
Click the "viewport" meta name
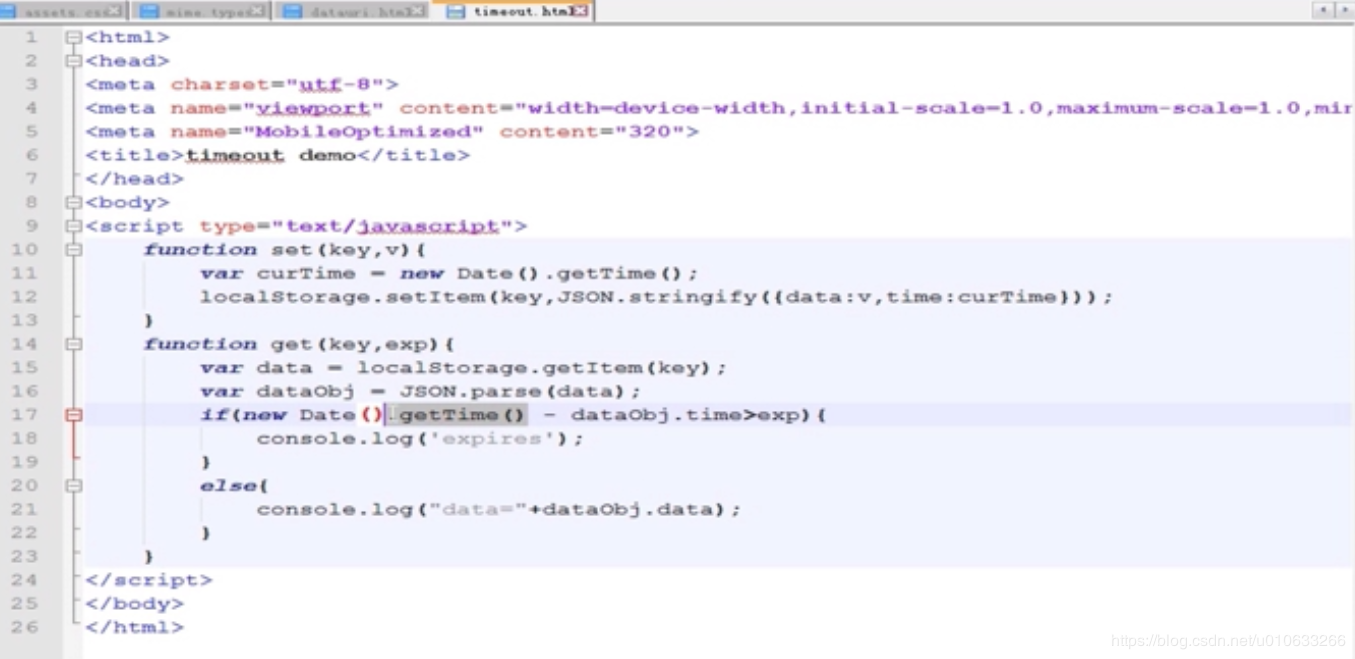[313, 108]
